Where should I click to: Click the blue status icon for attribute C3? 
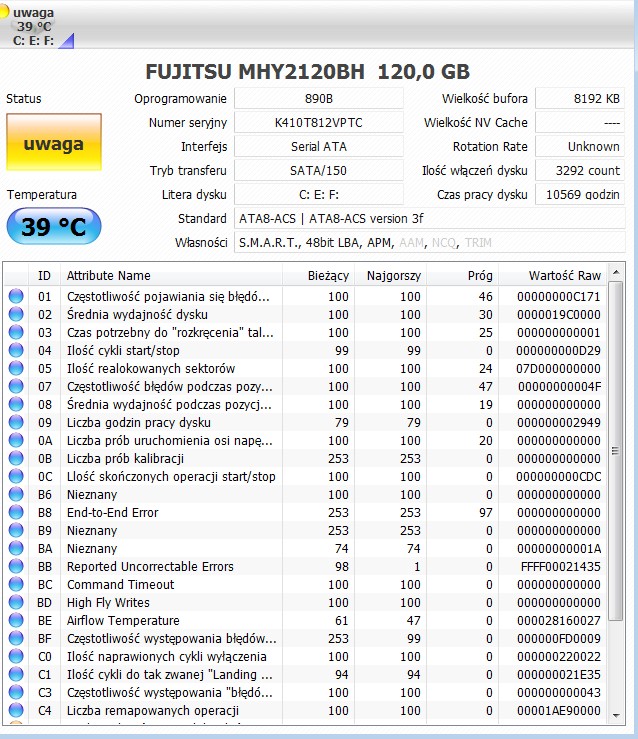tap(16, 692)
